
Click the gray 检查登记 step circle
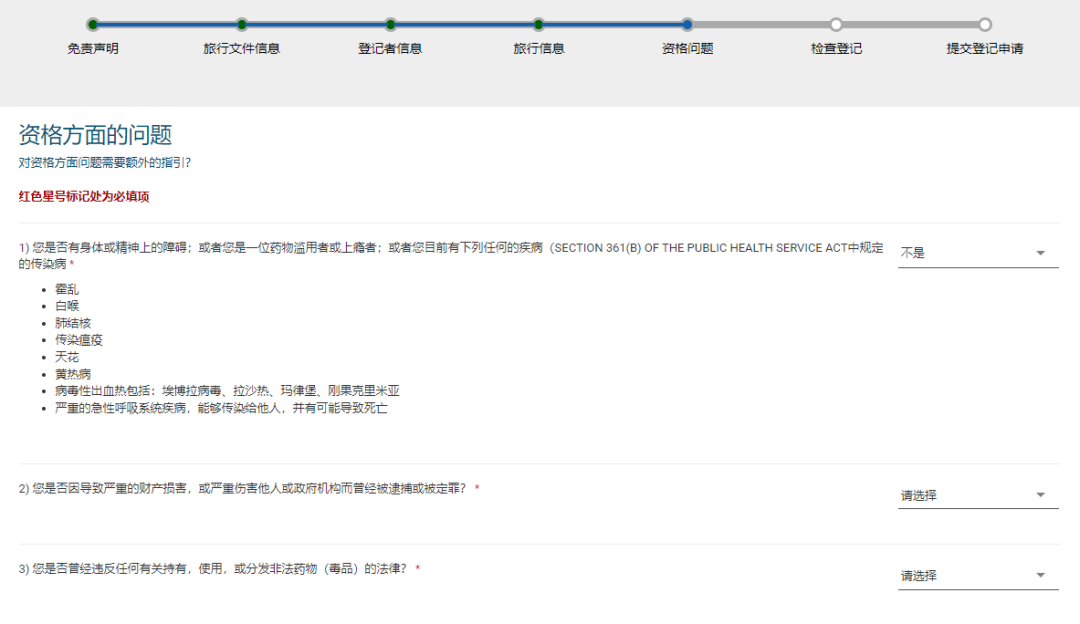tap(835, 22)
